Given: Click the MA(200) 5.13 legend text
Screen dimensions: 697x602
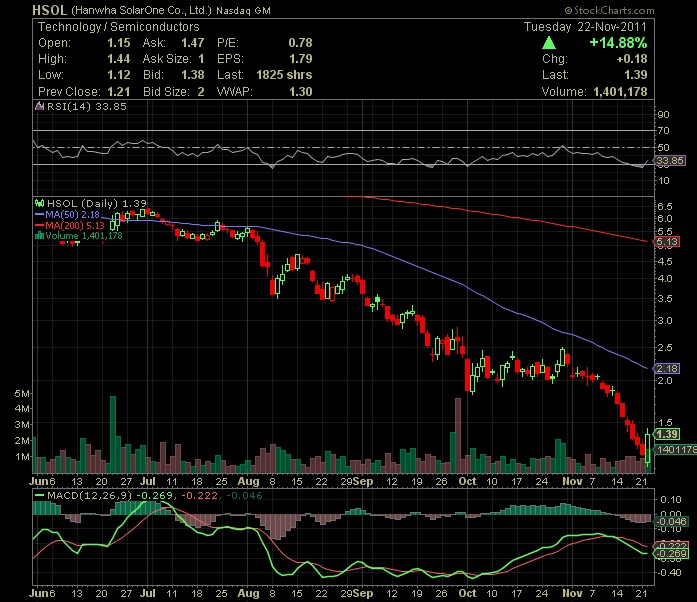Looking at the screenshot, I should pos(75,225).
